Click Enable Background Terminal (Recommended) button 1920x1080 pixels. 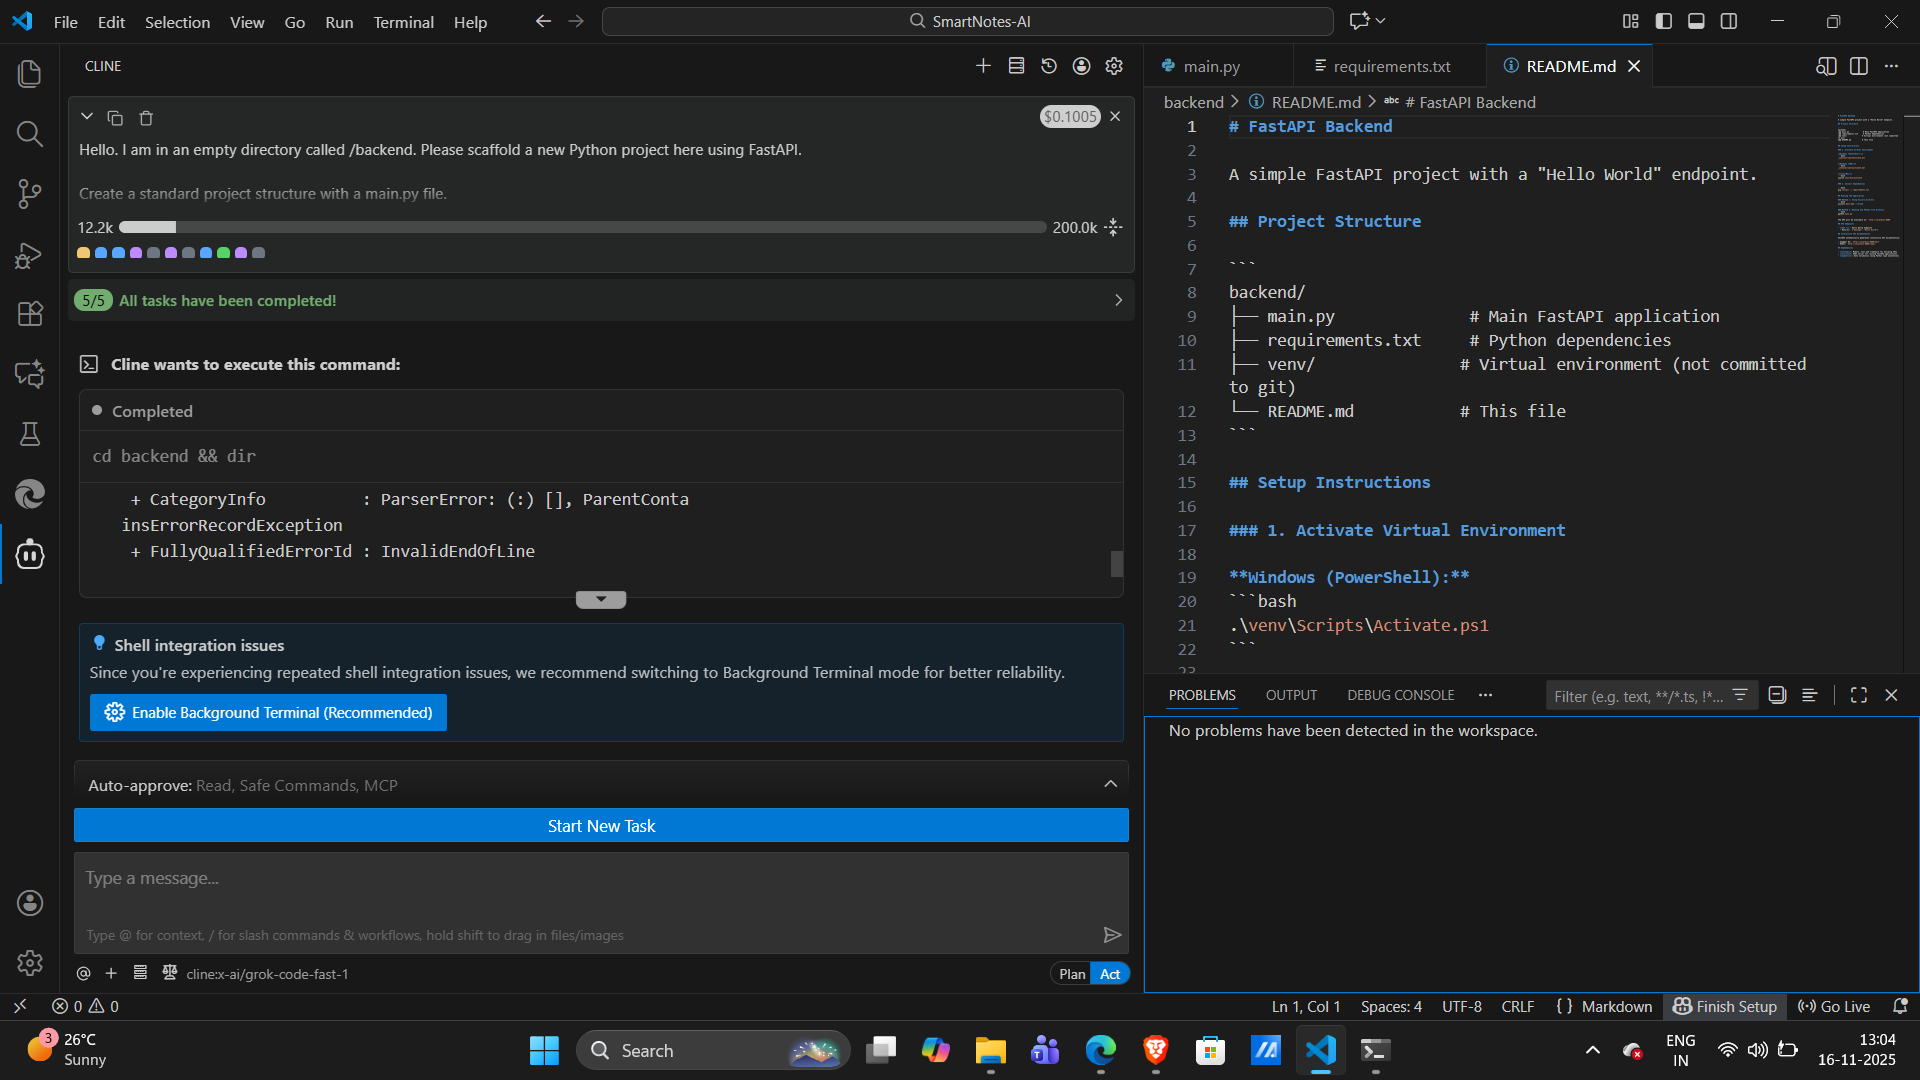[268, 713]
